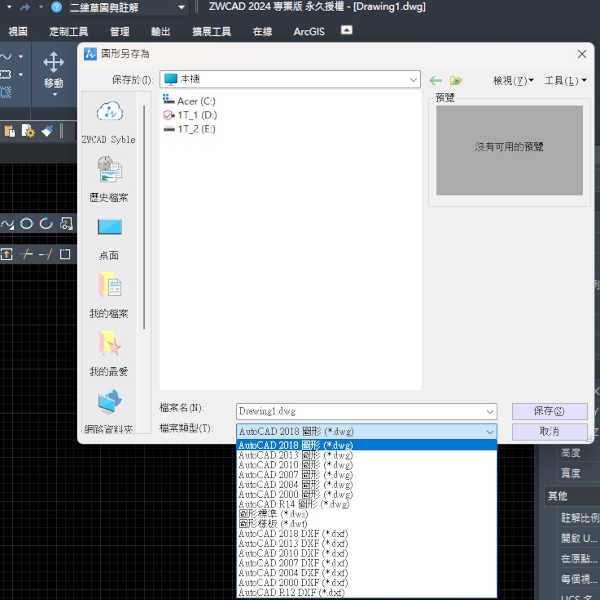Screen dimensions: 600x600
Task: Choose AutoCAD 2018 DXF (*.dxf) option
Action: [x=367, y=533]
